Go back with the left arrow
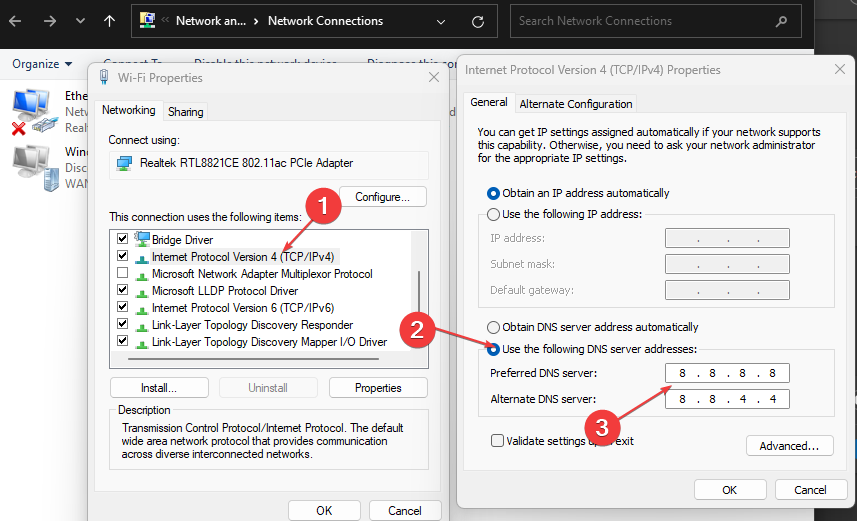 click(x=15, y=21)
